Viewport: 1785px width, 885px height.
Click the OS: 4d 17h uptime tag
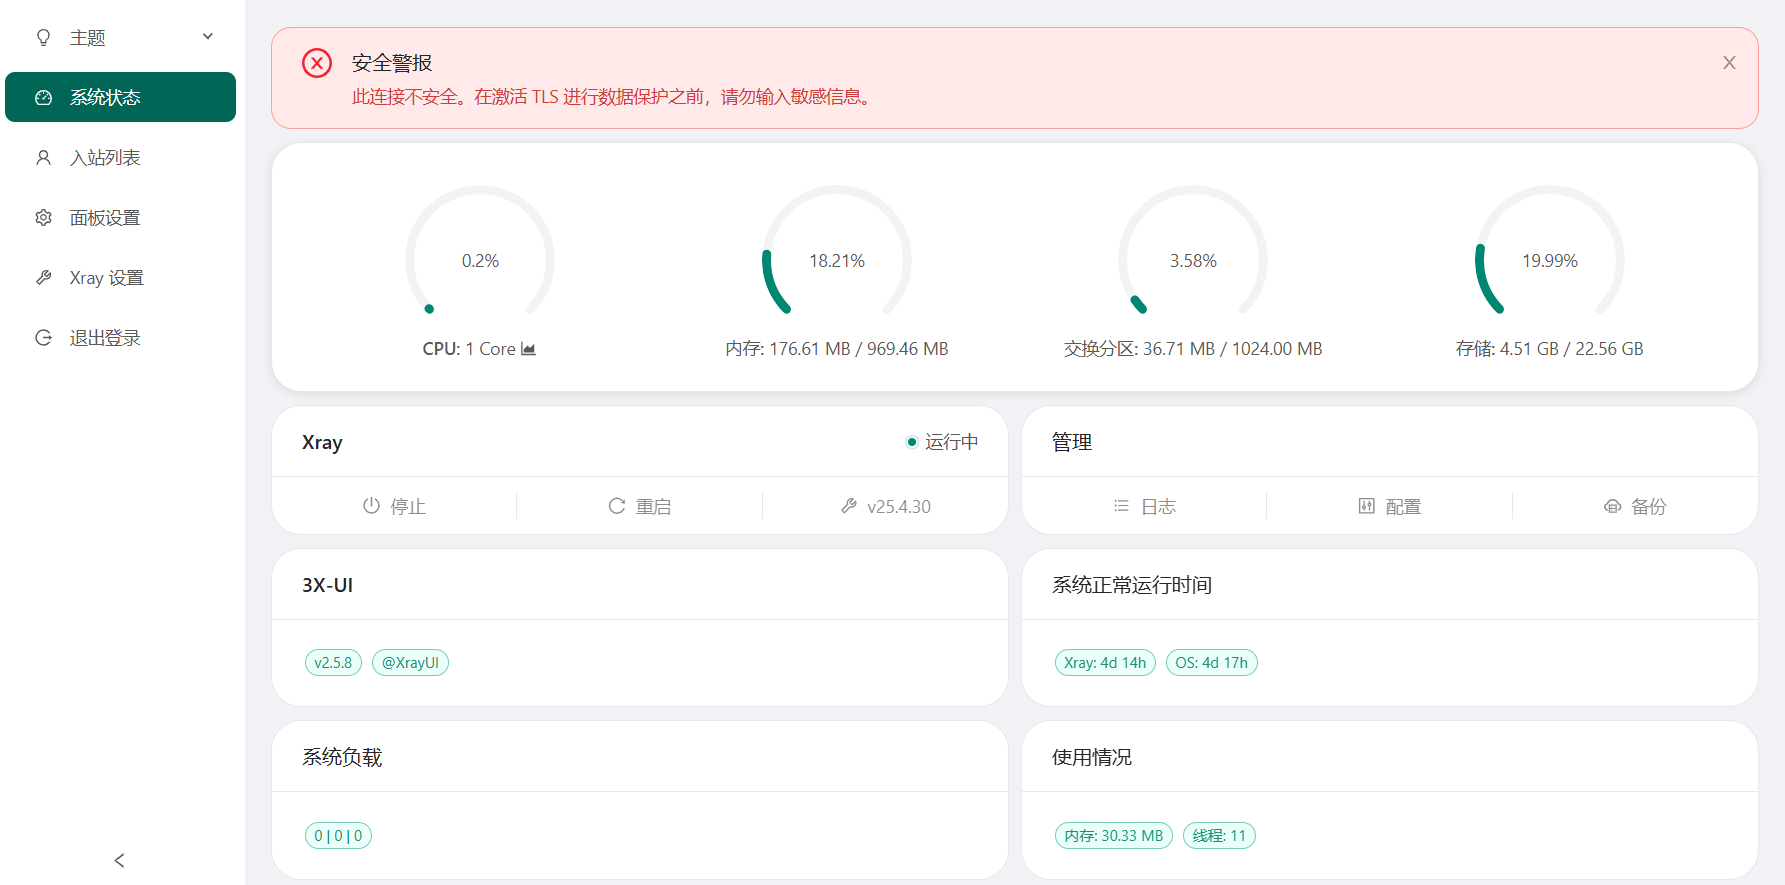1211,662
